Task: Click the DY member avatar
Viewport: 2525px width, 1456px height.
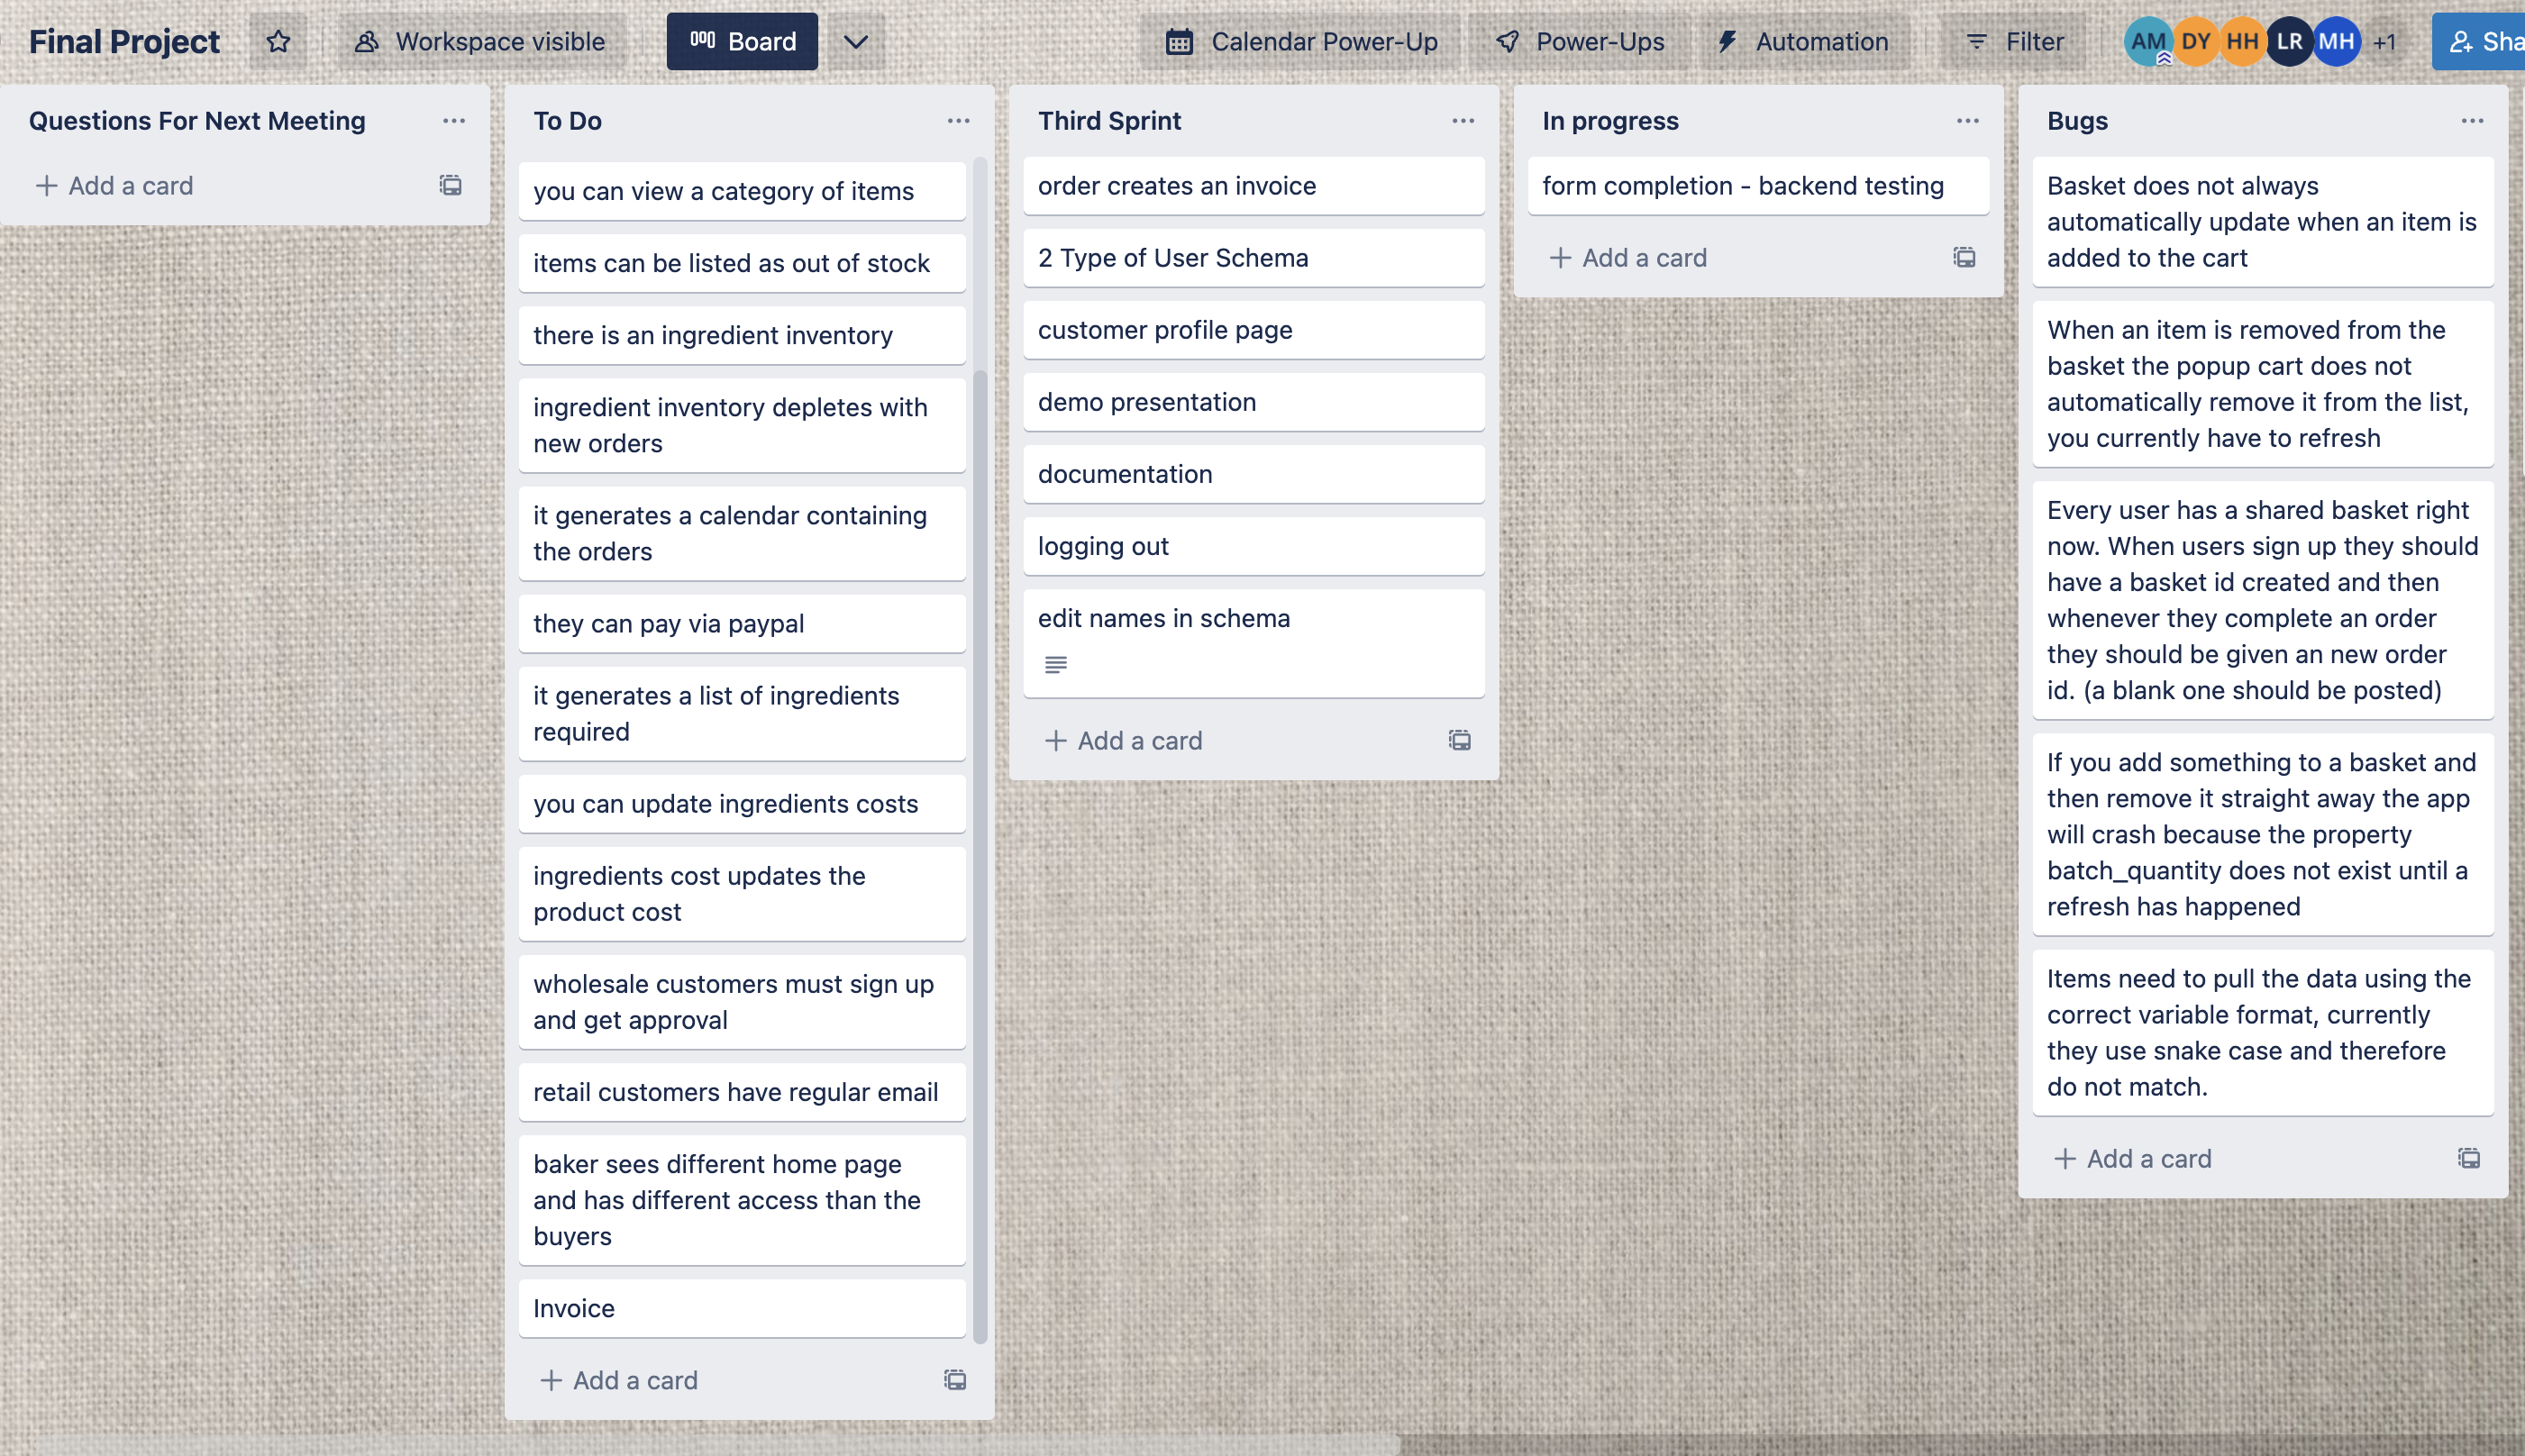Action: (2196, 41)
